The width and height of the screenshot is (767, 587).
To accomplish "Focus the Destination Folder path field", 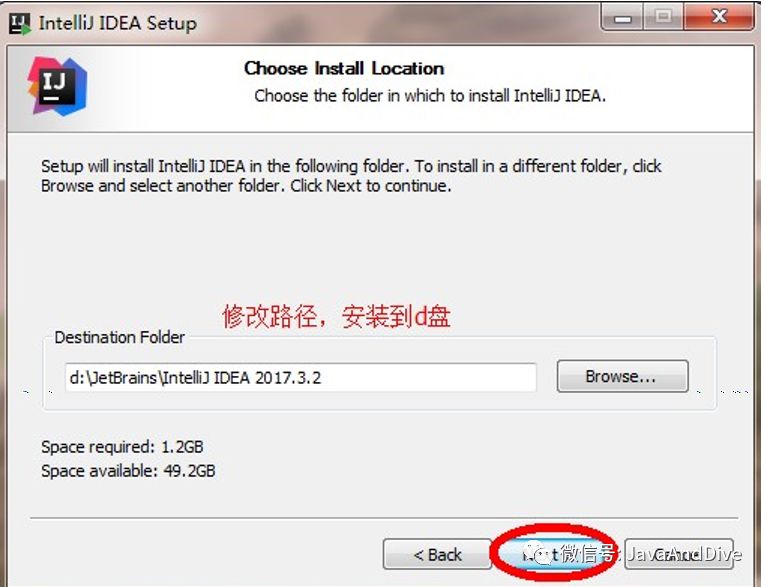I will tap(301, 377).
